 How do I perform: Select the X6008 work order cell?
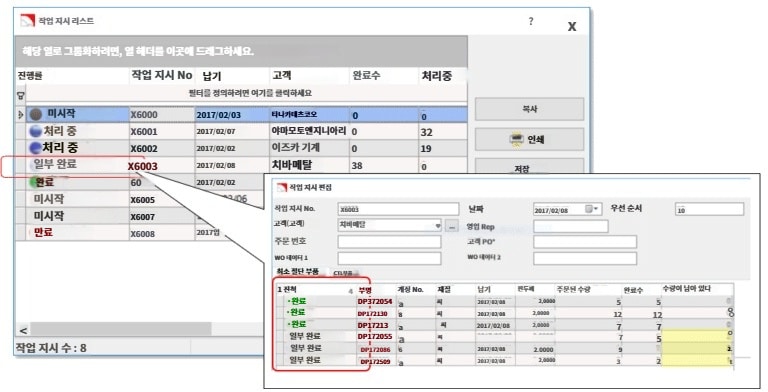(x=162, y=233)
